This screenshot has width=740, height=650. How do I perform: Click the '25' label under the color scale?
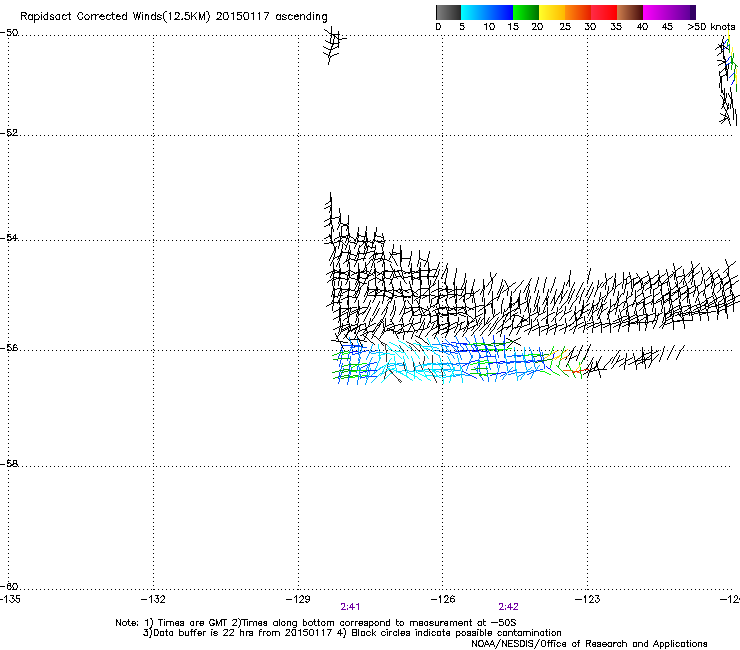565,27
